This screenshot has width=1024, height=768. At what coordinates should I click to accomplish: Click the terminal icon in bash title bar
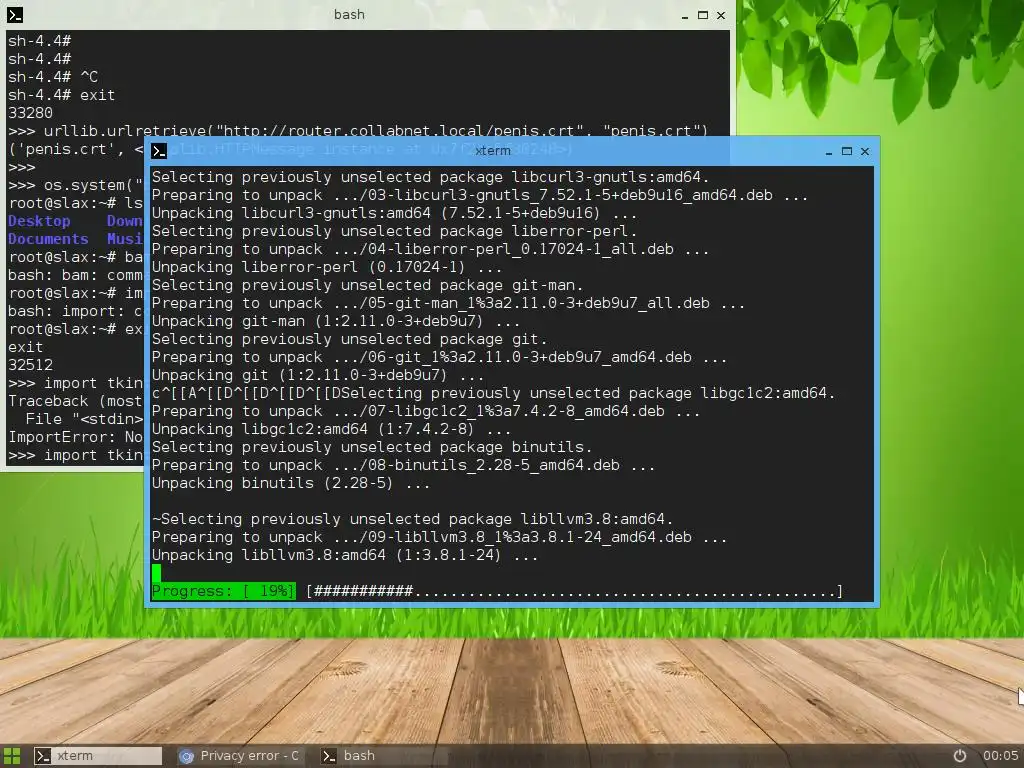[14, 14]
